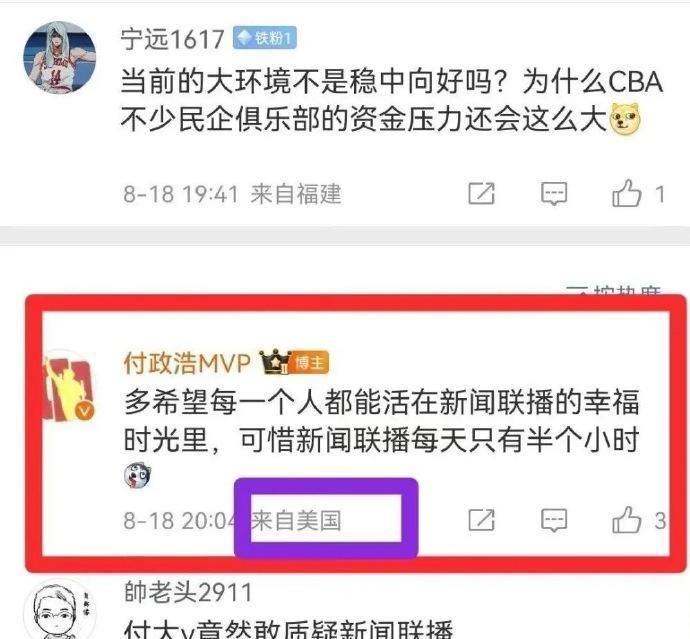Reply to 宁远1617's comment via speech bubble
This screenshot has width=690, height=639.
click(554, 194)
